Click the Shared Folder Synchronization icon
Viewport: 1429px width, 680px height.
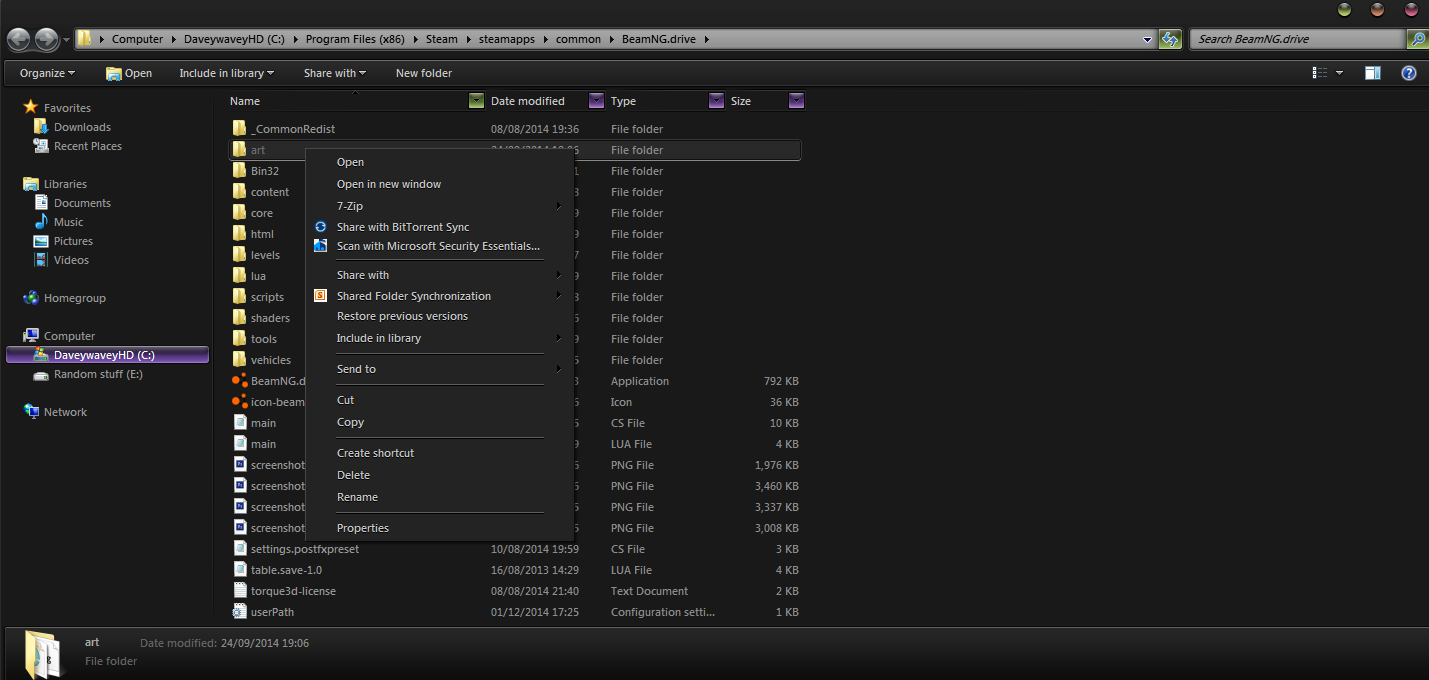pos(321,296)
